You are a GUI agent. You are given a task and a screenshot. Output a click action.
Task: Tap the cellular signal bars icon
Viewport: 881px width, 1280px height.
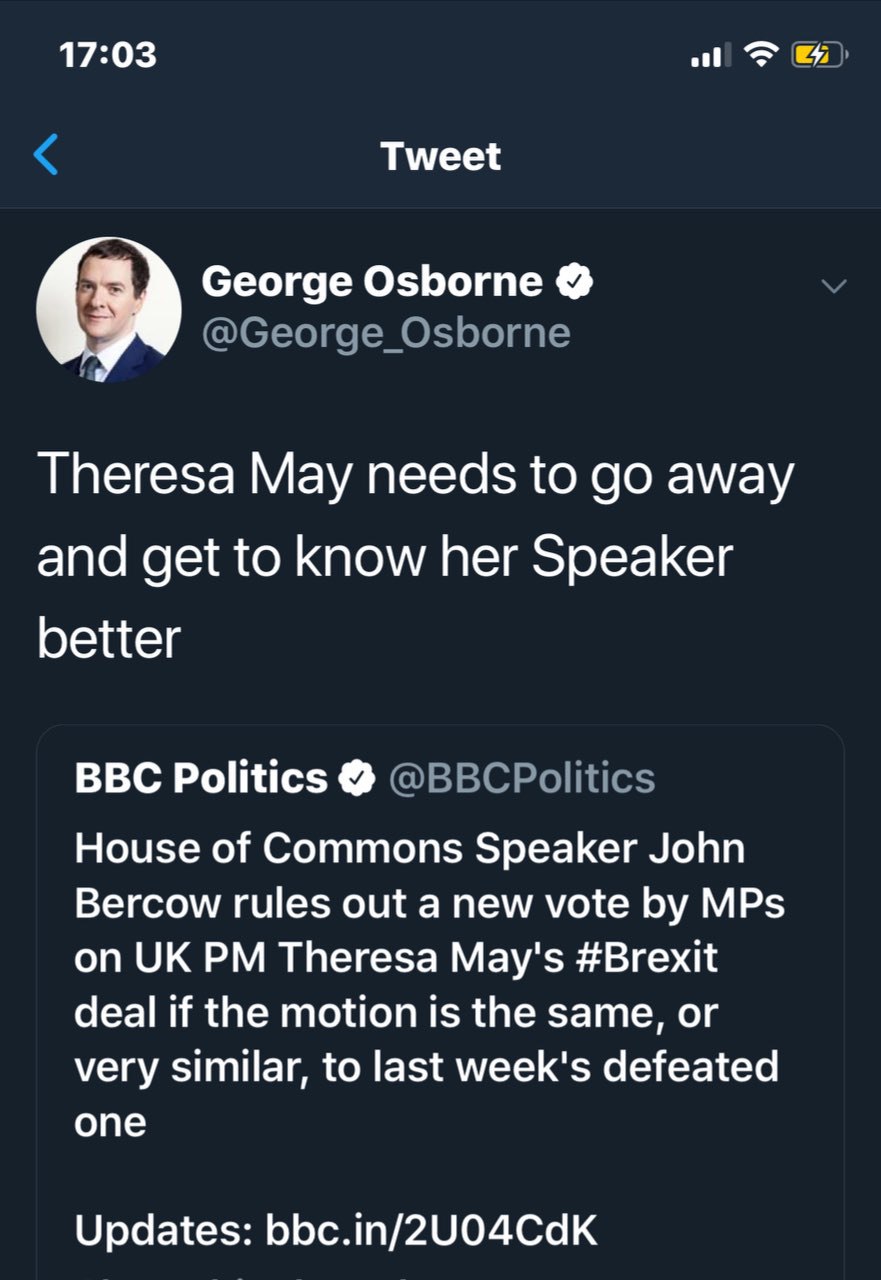(710, 56)
